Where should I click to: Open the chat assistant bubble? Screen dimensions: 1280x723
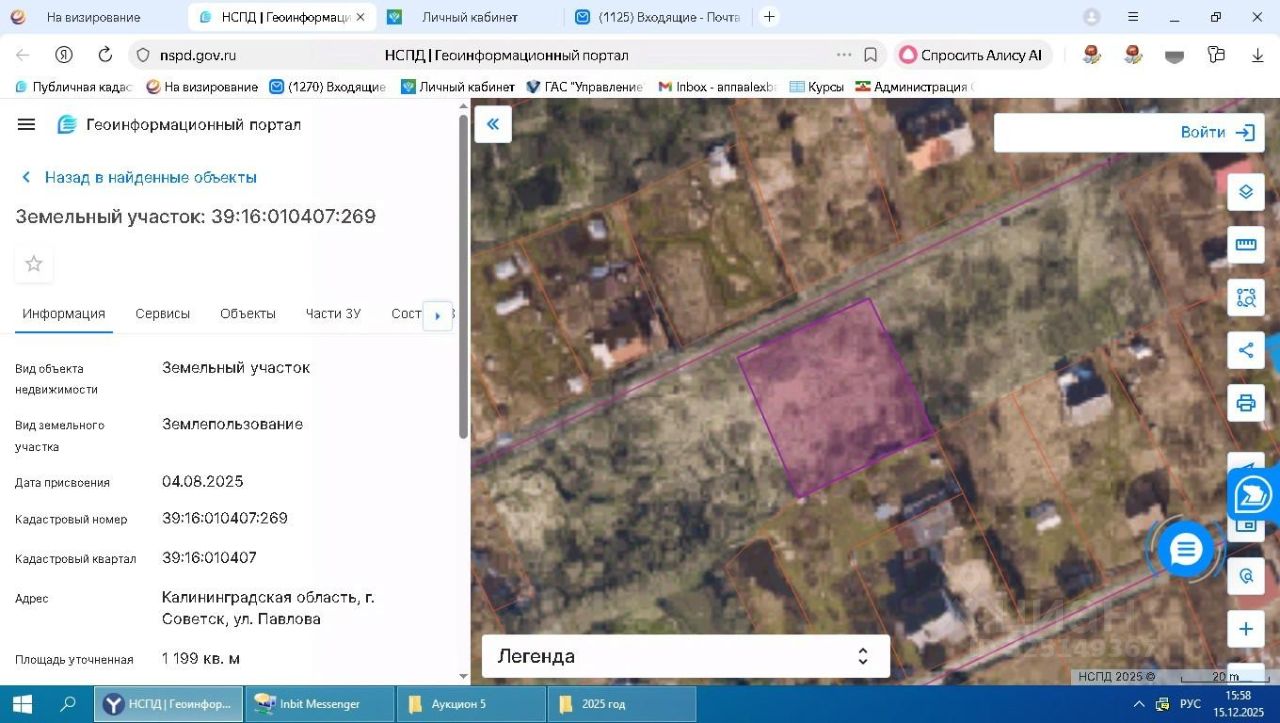click(x=1186, y=549)
